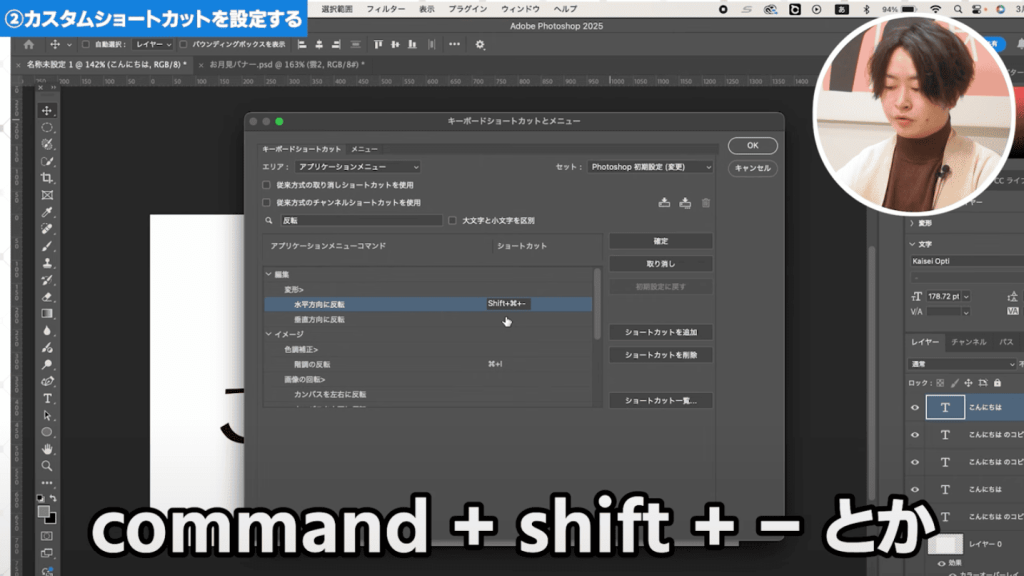Click the save shortcut set icon
This screenshot has height=576, width=1024.
[664, 203]
